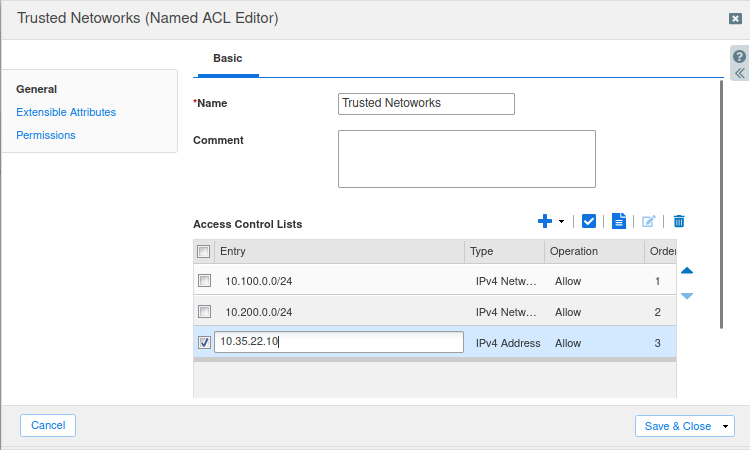
Task: Open the Permissions section
Action: [46, 135]
